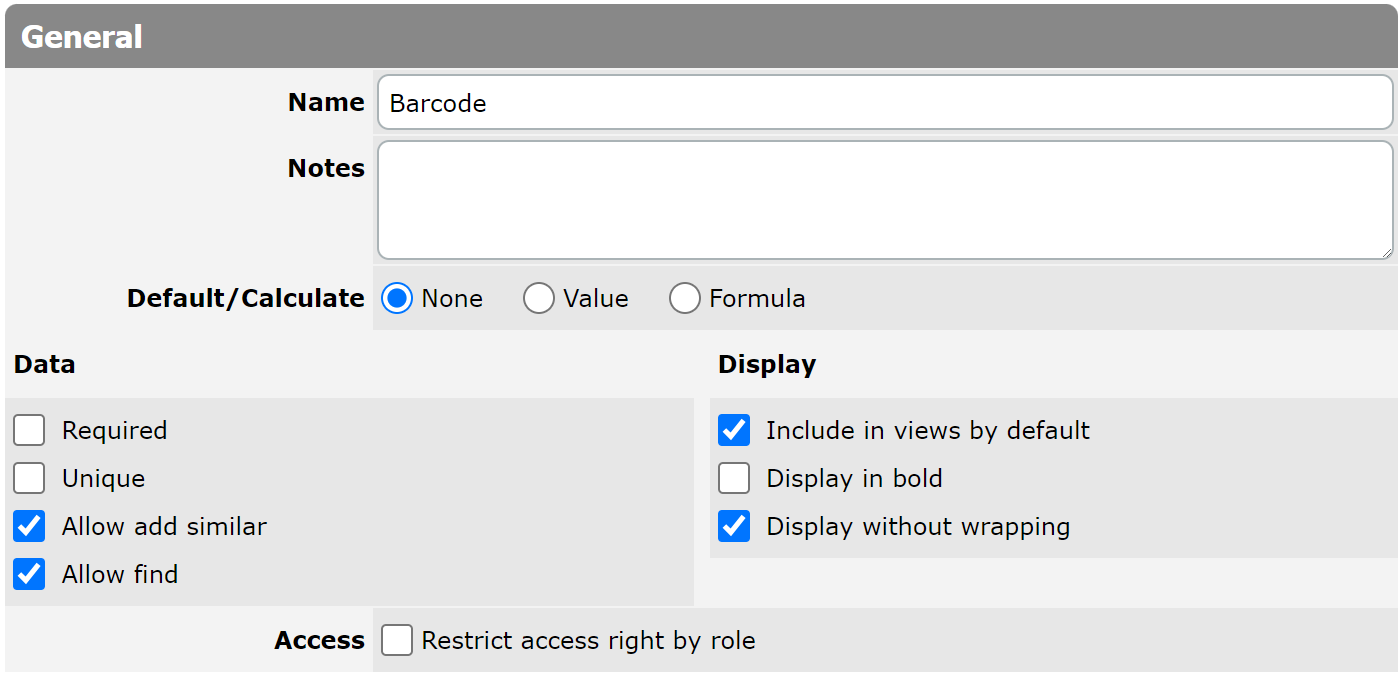Click the Name field label
This screenshot has height=678, width=1400.
326,102
